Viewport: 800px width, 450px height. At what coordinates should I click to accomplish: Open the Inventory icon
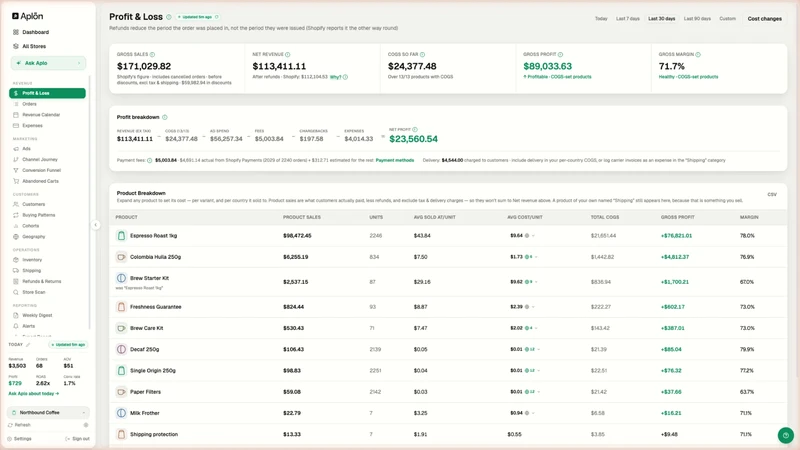click(x=16, y=260)
